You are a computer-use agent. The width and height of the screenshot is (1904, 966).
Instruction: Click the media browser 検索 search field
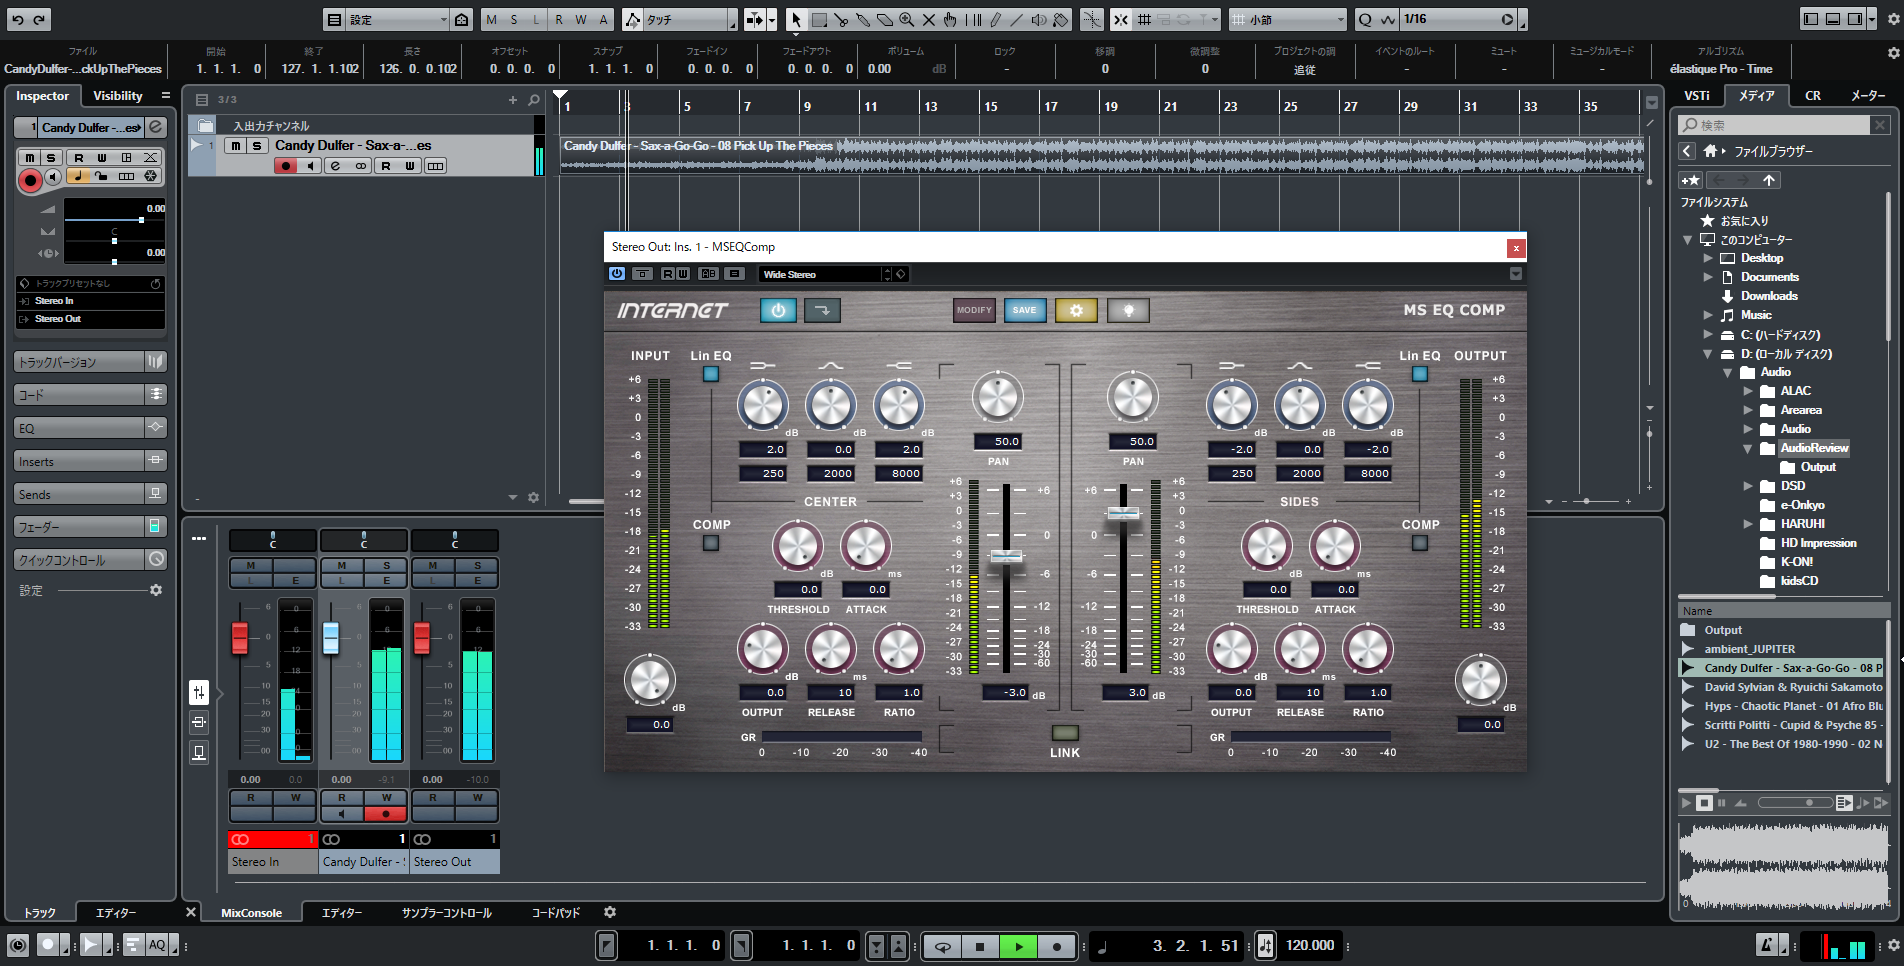(1774, 125)
